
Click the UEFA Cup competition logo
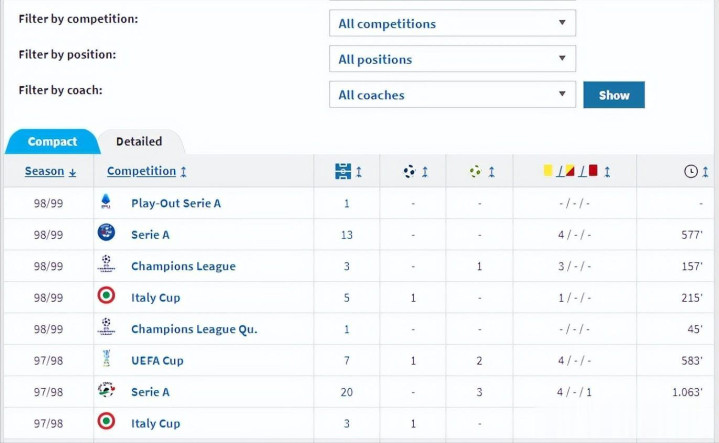[x=106, y=360]
